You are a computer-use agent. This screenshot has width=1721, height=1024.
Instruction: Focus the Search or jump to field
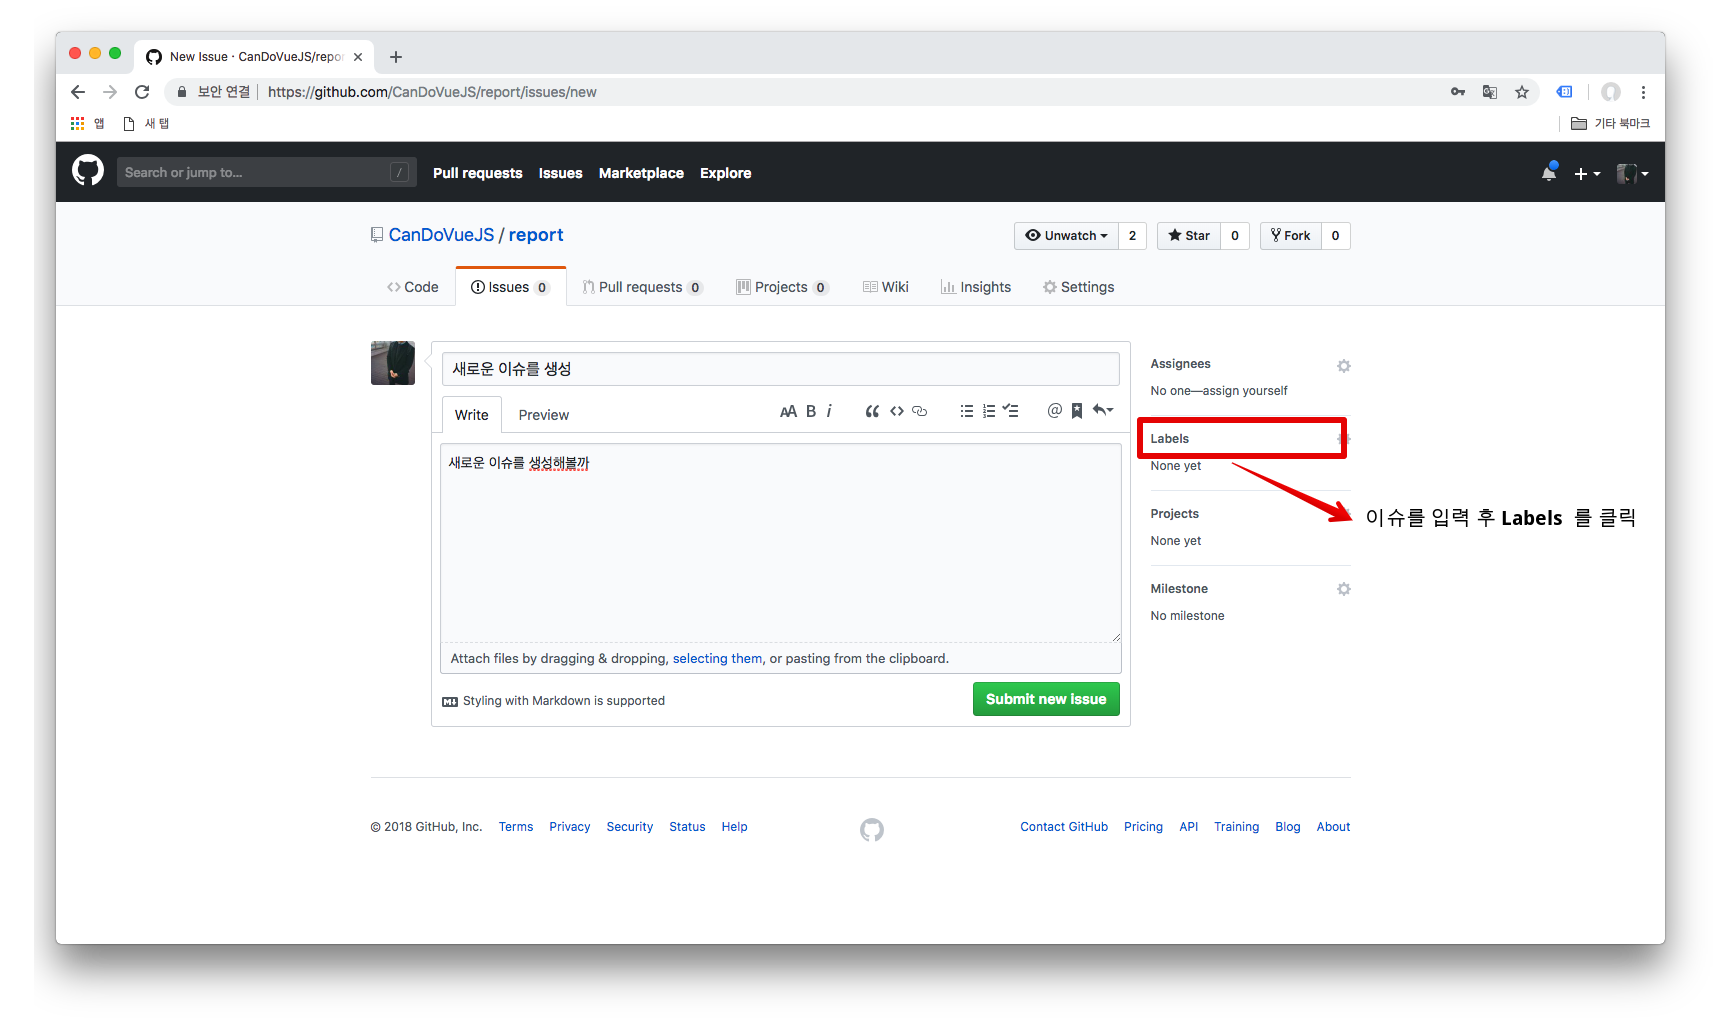coord(266,172)
